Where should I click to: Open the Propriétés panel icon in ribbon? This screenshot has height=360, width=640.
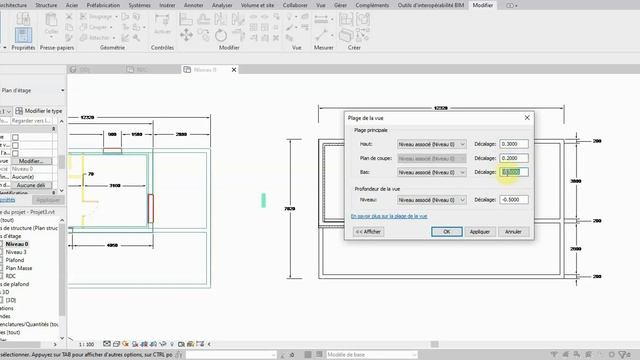tap(23, 35)
